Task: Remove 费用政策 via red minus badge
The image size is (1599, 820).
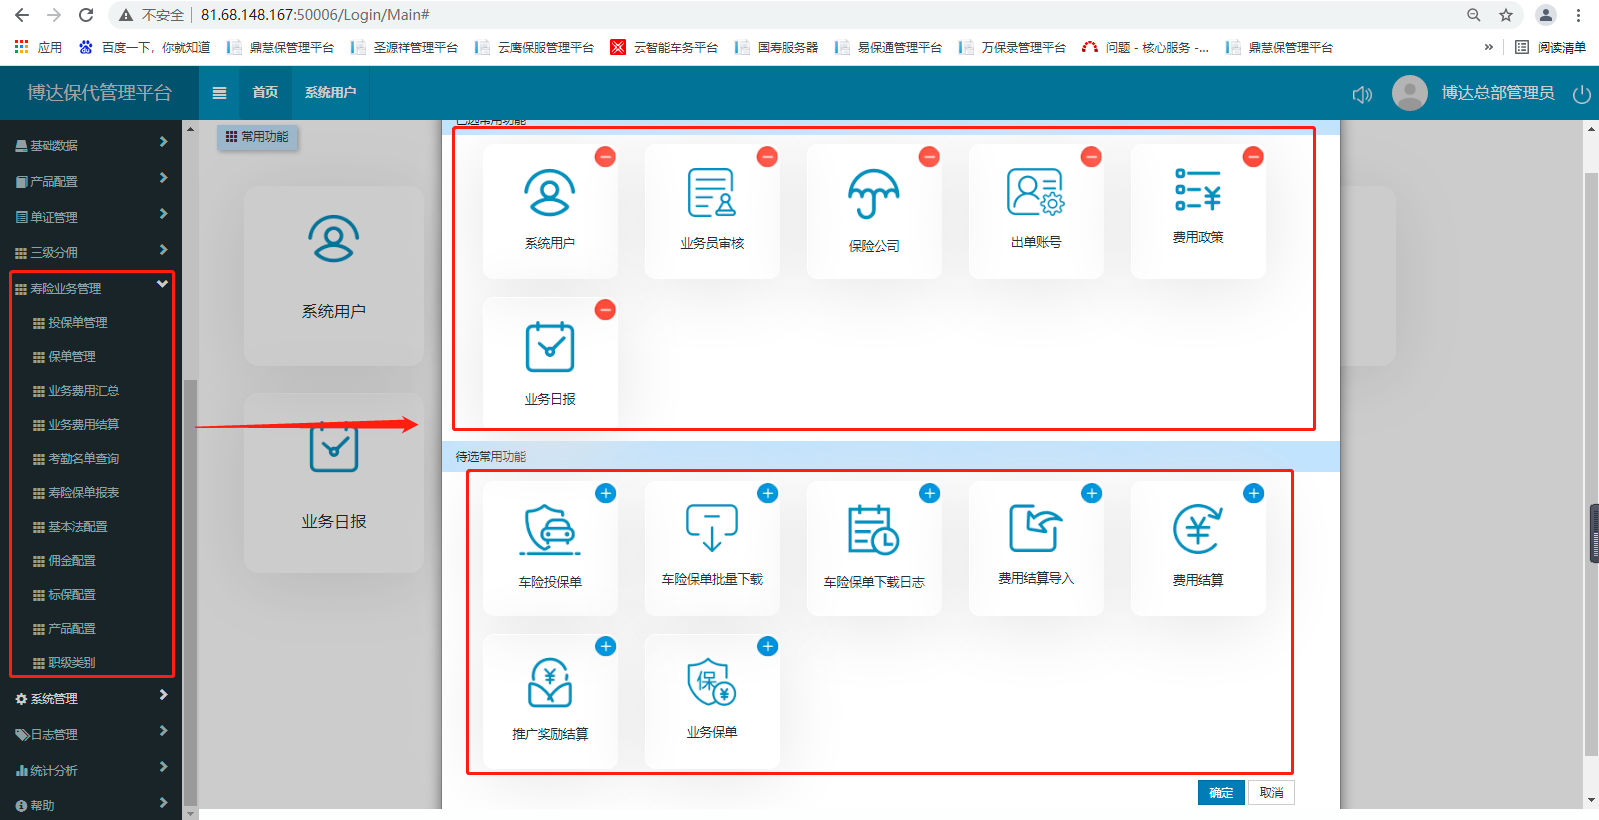Action: (1253, 157)
